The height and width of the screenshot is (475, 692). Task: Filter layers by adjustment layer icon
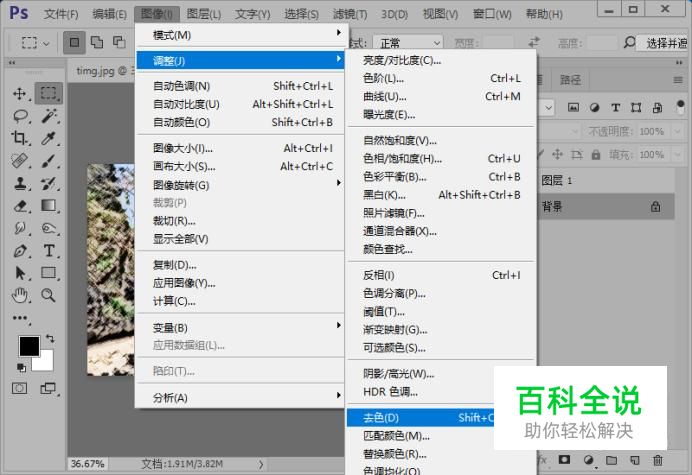pyautogui.click(x=594, y=107)
